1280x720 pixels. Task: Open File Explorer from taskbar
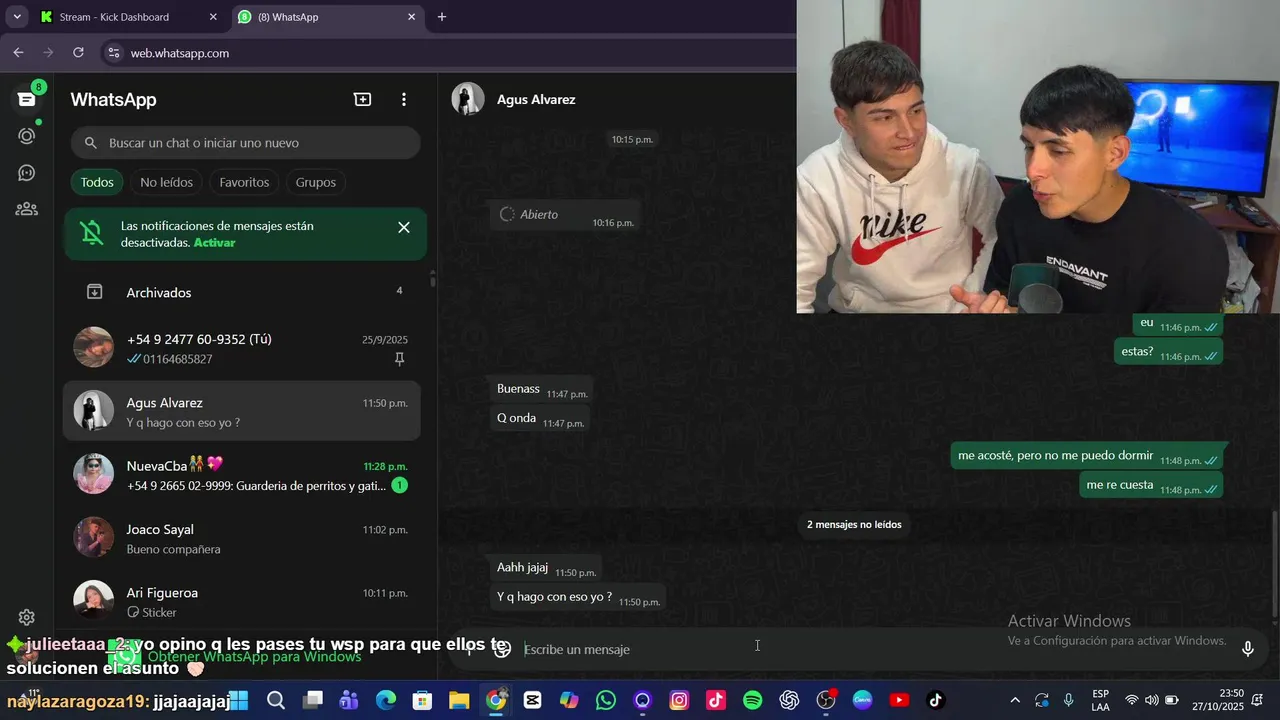[459, 700]
